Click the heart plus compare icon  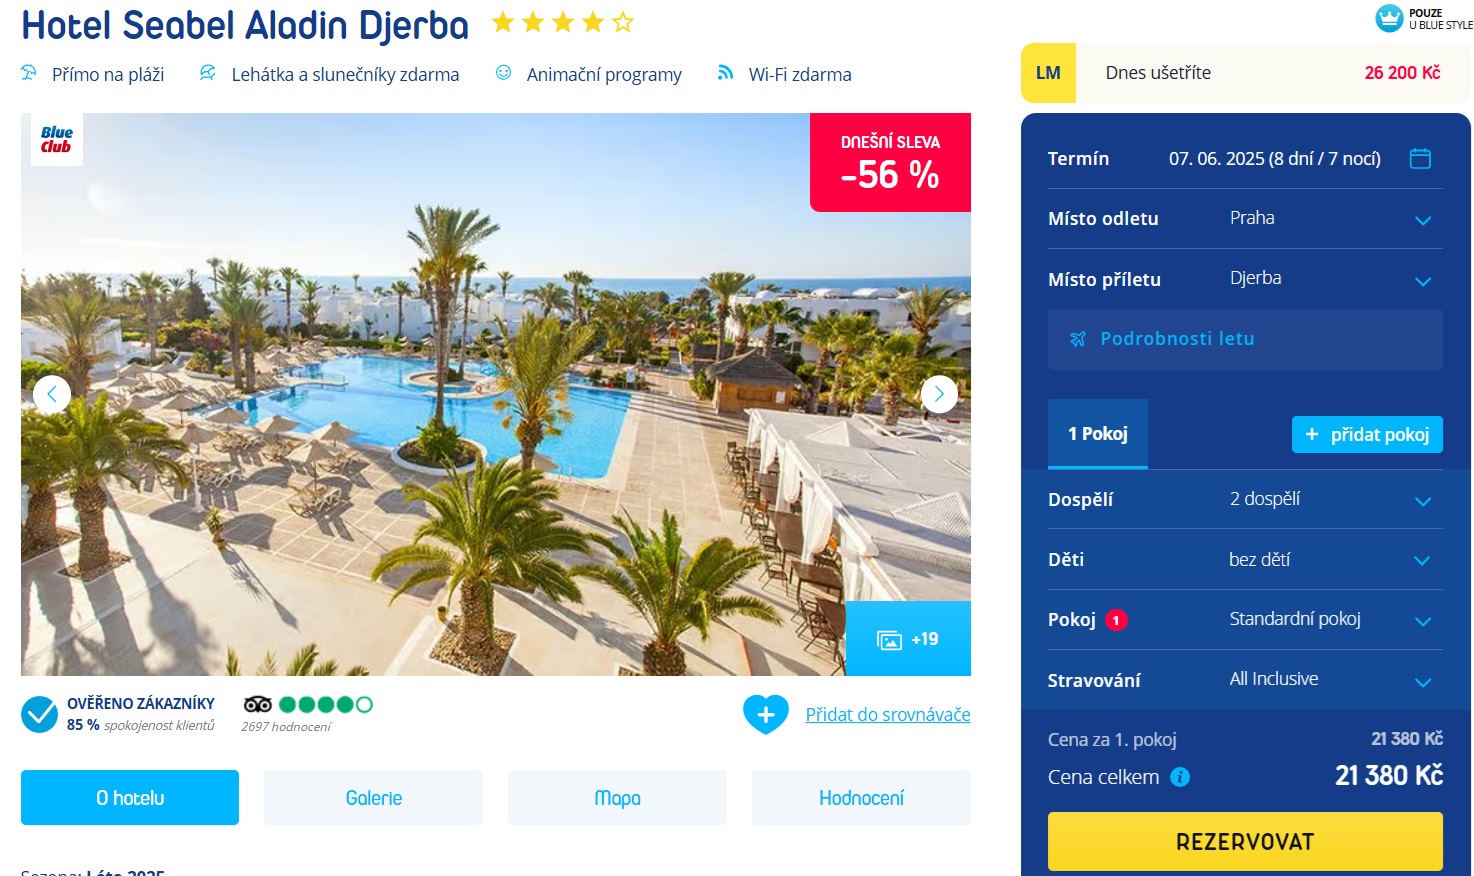click(766, 714)
